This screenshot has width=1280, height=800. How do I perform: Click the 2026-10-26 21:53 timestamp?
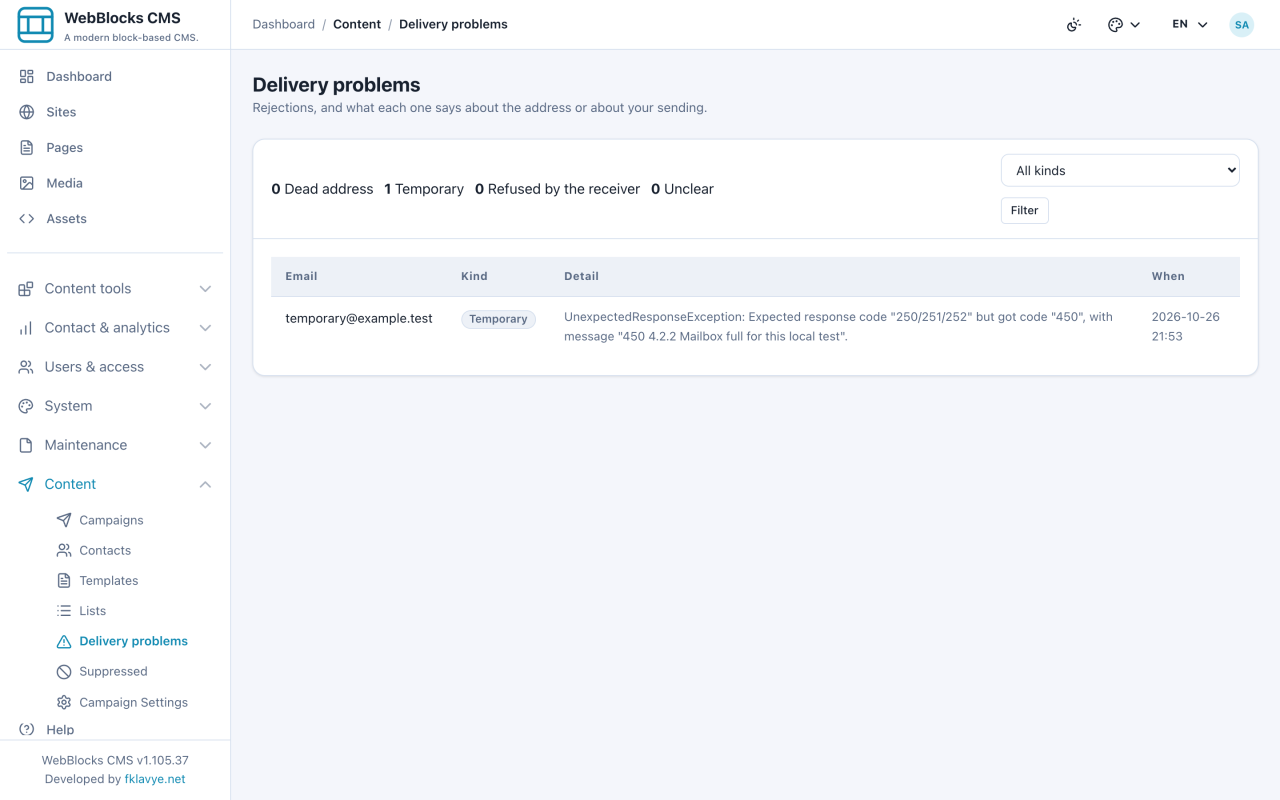pos(1185,326)
